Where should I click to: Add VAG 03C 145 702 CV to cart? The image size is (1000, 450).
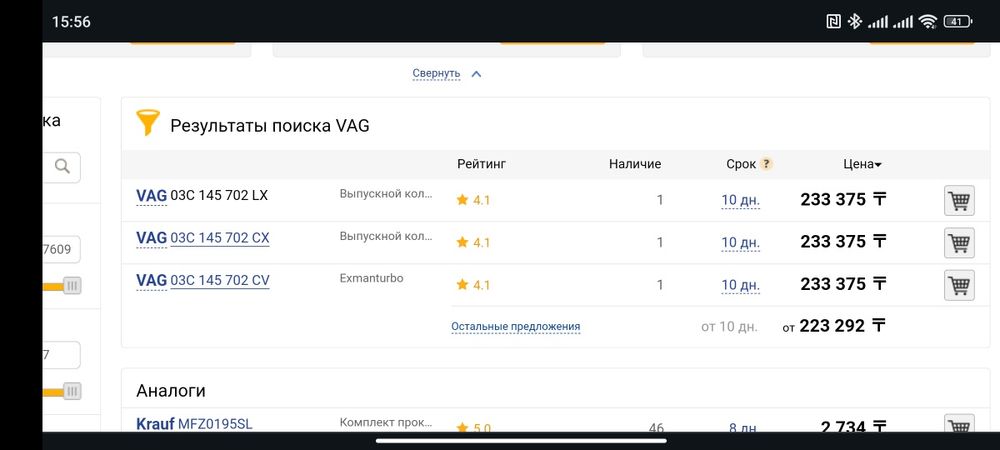tap(959, 285)
